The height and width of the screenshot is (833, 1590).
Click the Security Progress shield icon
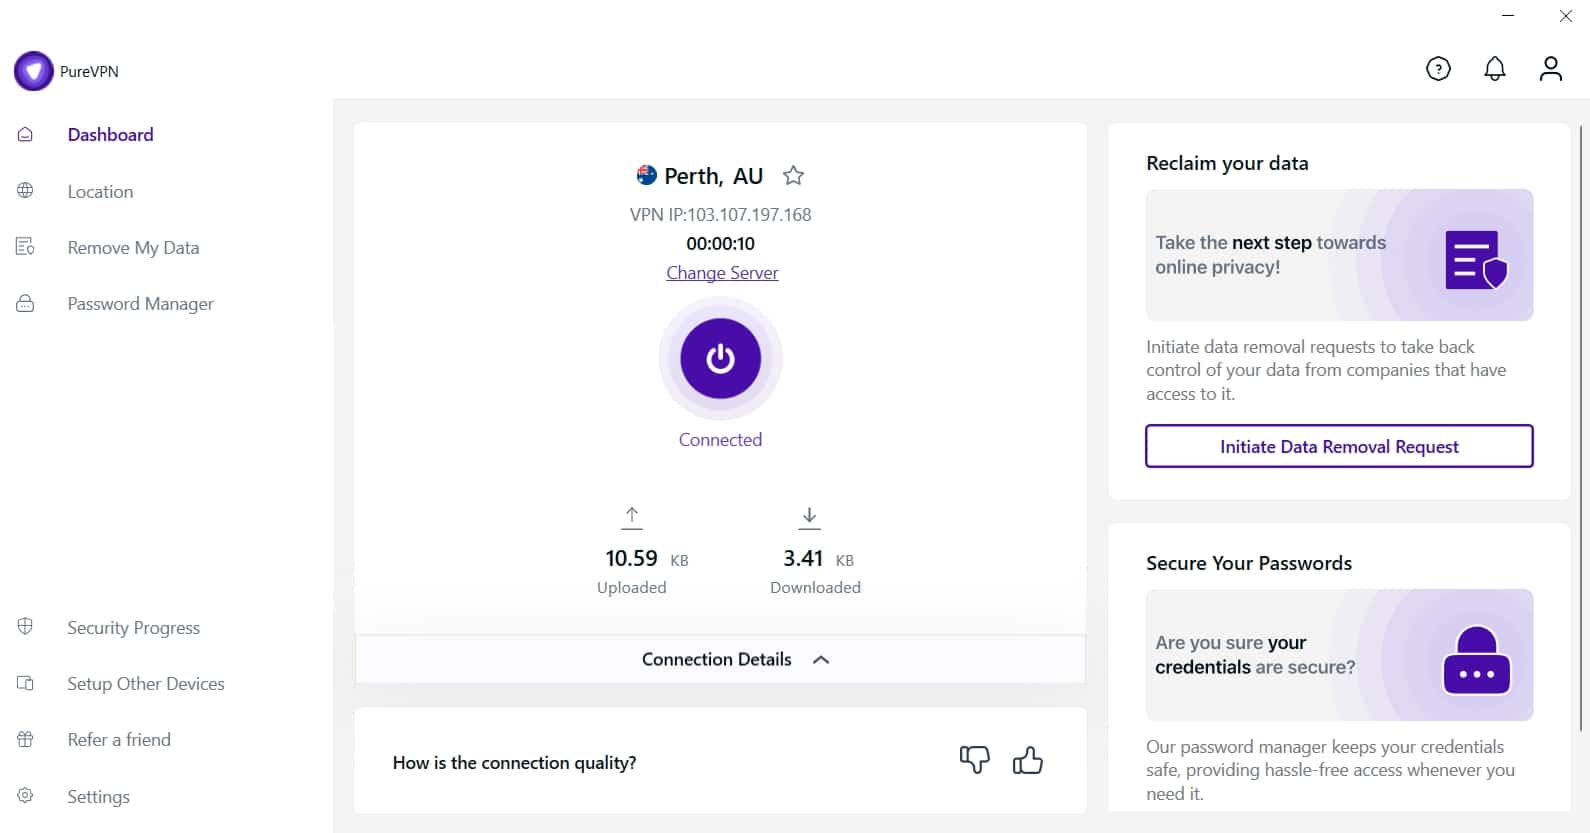click(x=25, y=626)
